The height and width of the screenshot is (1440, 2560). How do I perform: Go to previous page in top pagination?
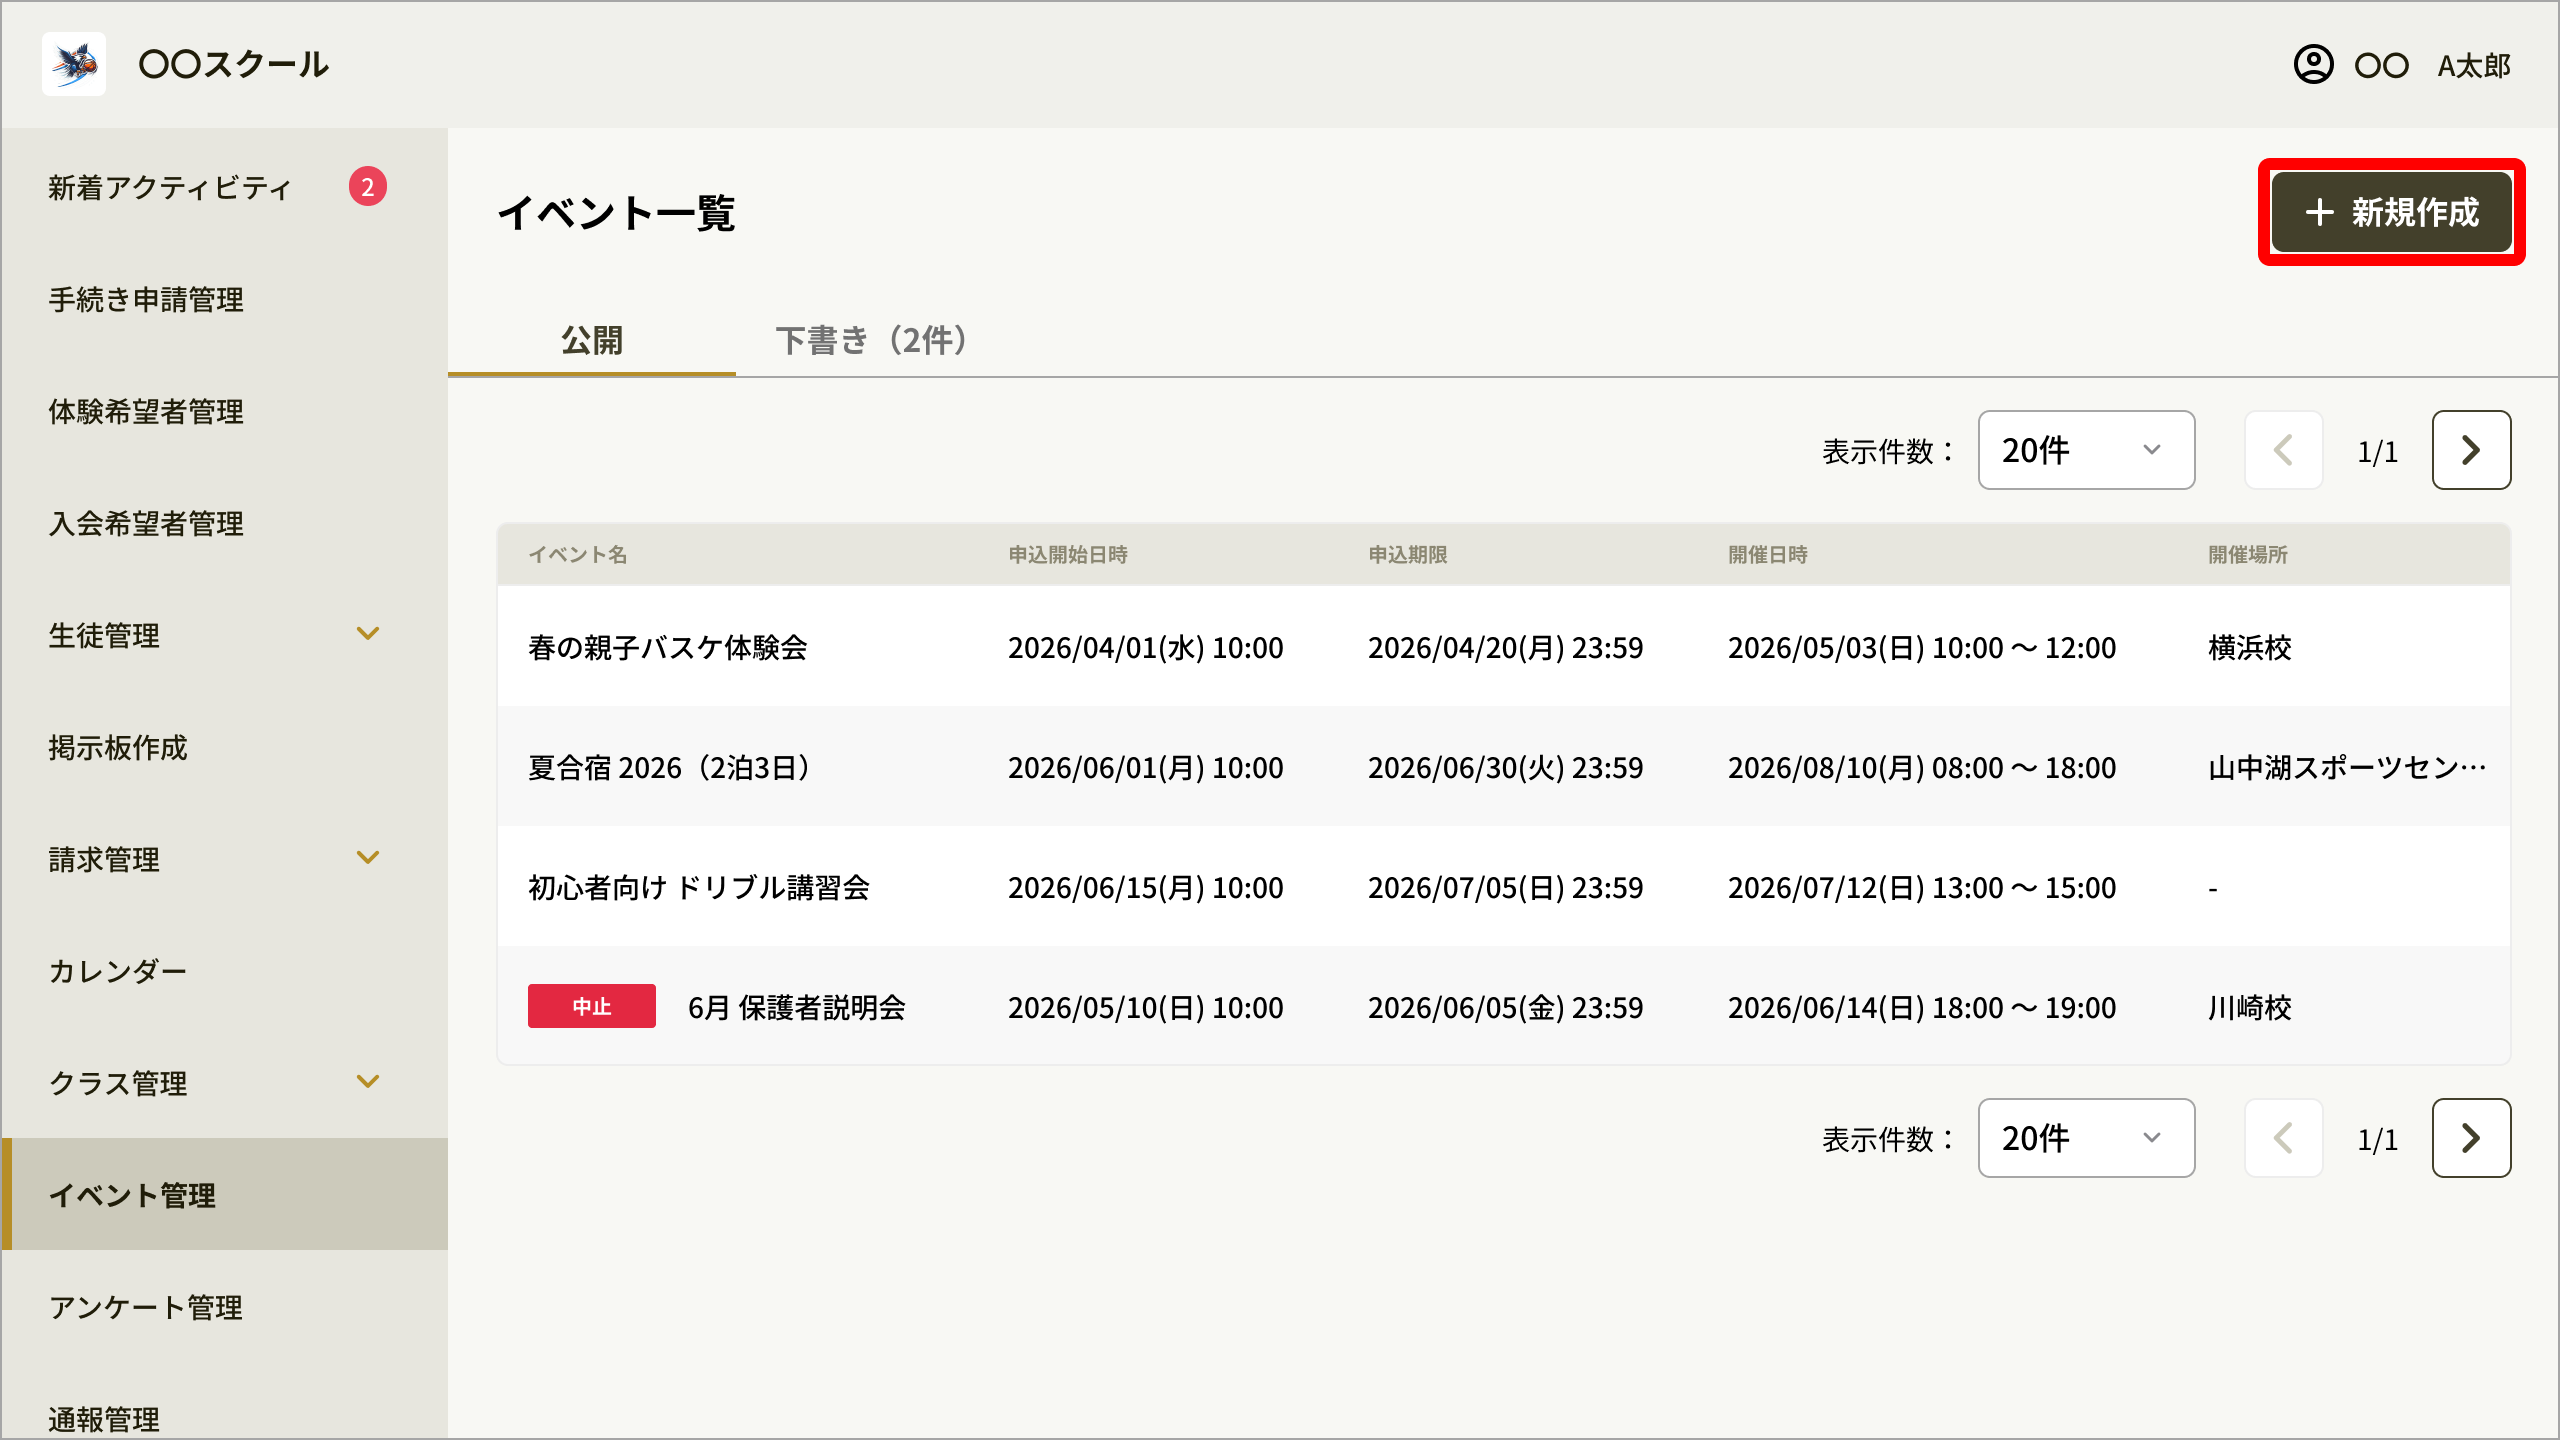pyautogui.click(x=2283, y=450)
